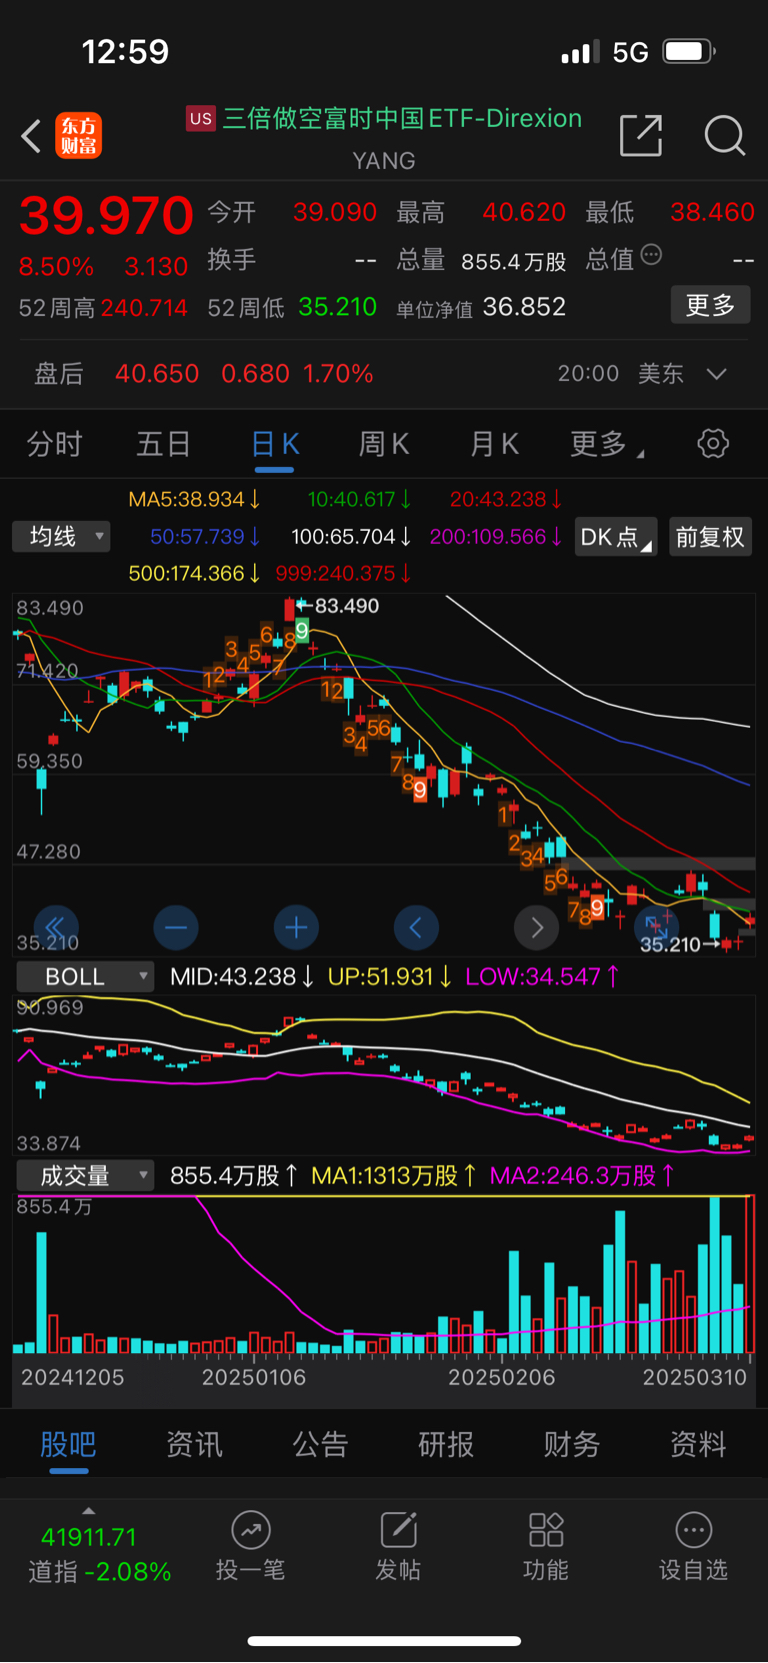Open the BOLL indicator dropdown

[84, 976]
